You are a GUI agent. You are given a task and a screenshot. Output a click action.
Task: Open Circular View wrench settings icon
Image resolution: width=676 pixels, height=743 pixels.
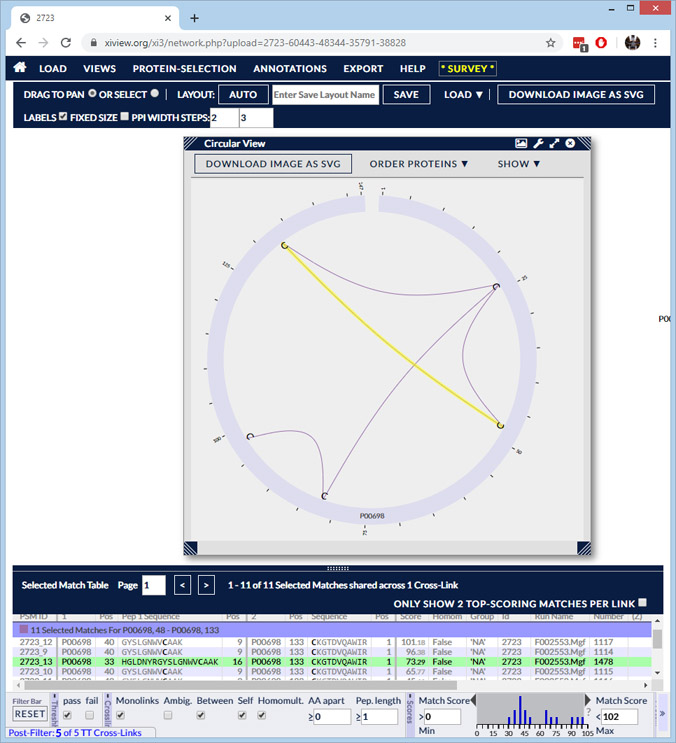pyautogui.click(x=538, y=143)
